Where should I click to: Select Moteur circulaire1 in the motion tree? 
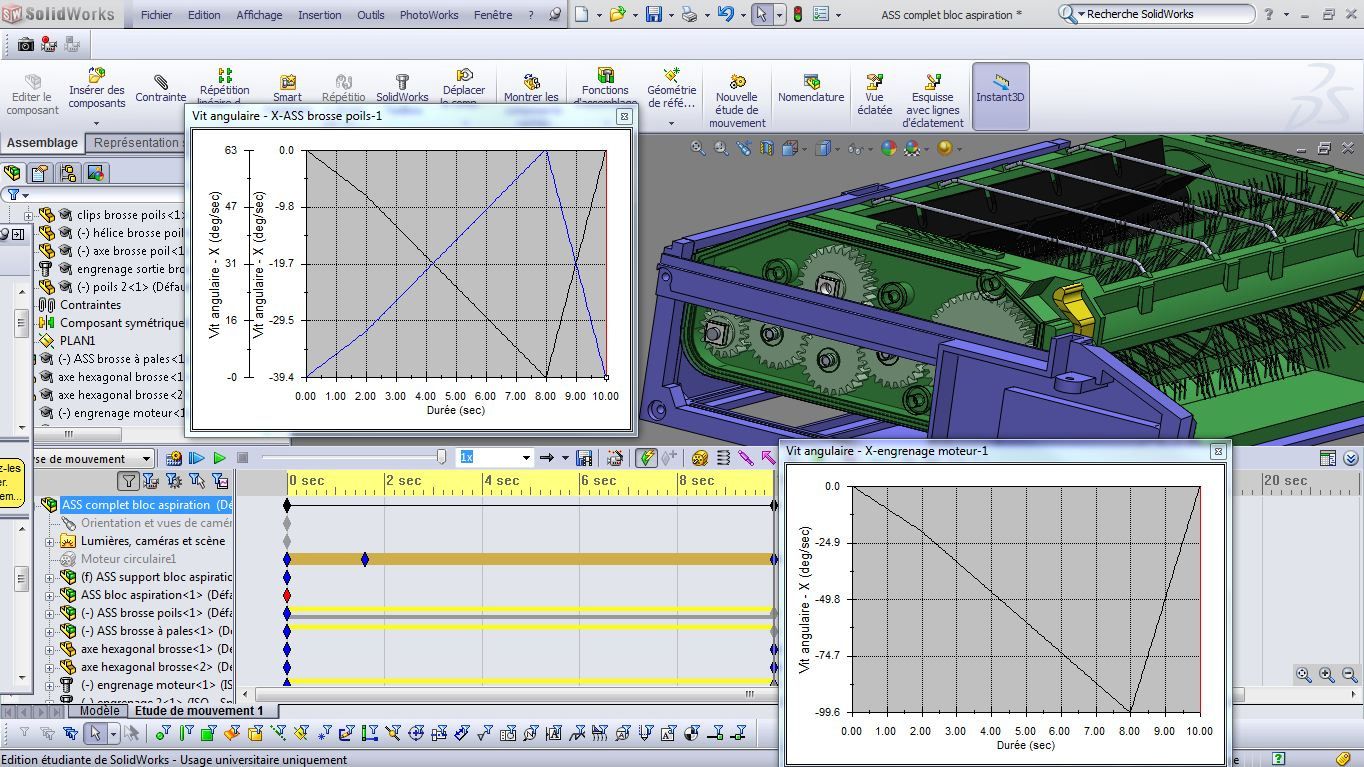pyautogui.click(x=128, y=559)
